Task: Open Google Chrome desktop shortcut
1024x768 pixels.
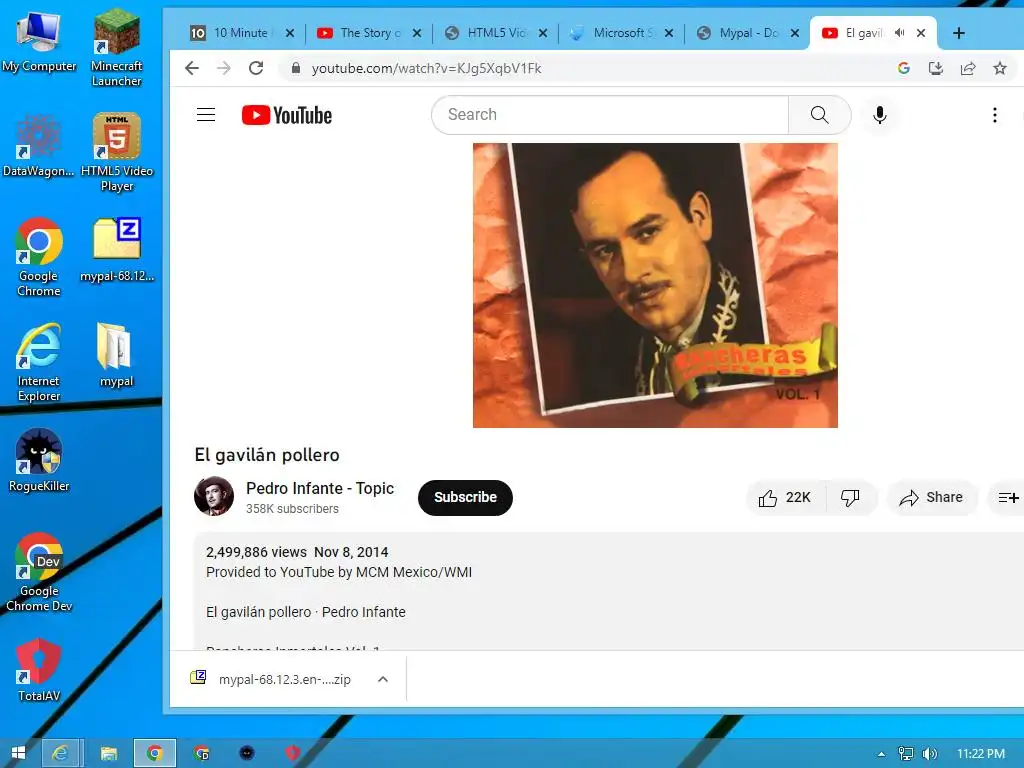Action: tap(39, 257)
